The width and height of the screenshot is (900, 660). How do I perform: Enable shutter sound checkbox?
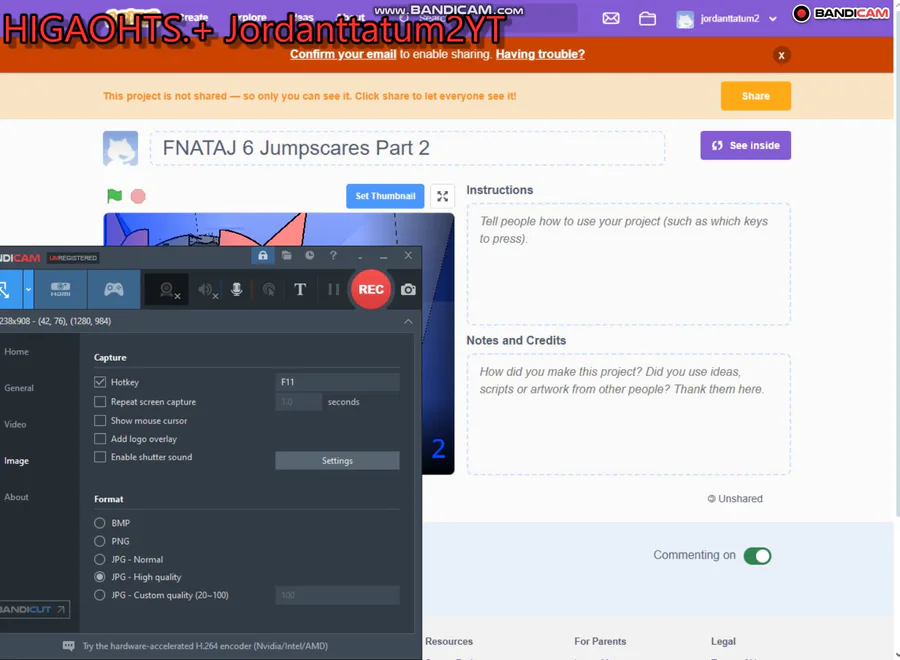coord(100,457)
